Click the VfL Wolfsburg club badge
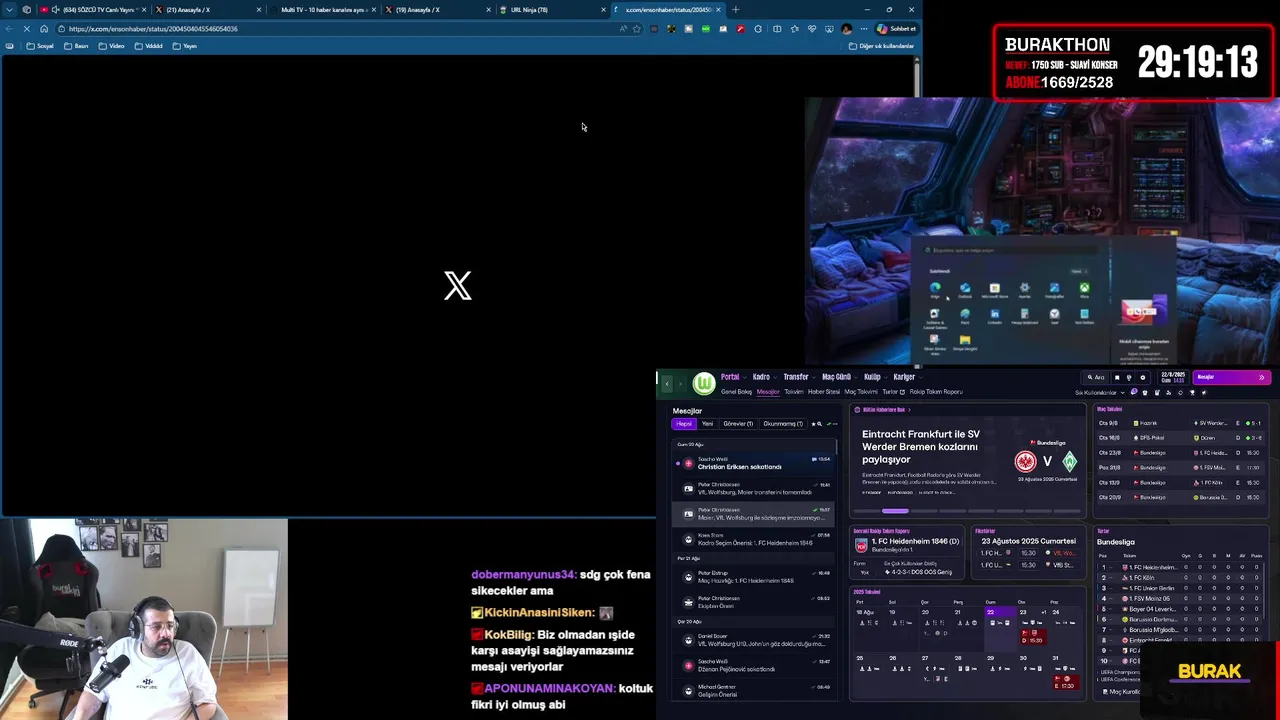1280x720 pixels. [704, 384]
